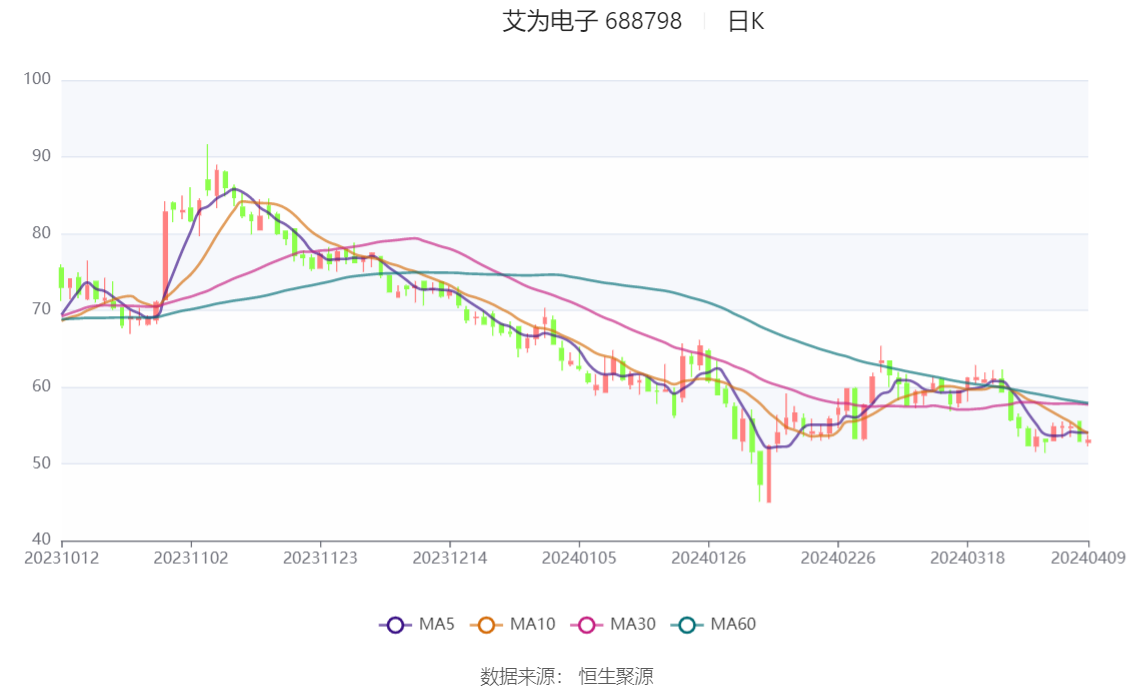This screenshot has width=1134, height=689.
Task: Click the chart title 艾为电子 688798
Action: pos(592,21)
